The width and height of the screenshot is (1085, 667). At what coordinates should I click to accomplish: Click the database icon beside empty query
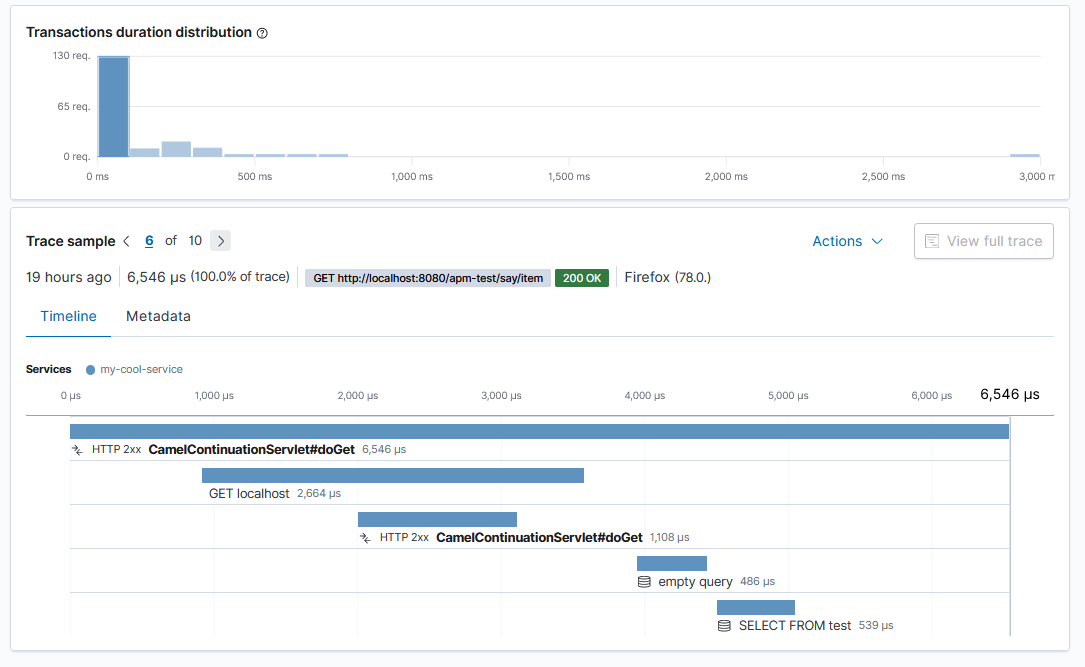[x=644, y=582]
